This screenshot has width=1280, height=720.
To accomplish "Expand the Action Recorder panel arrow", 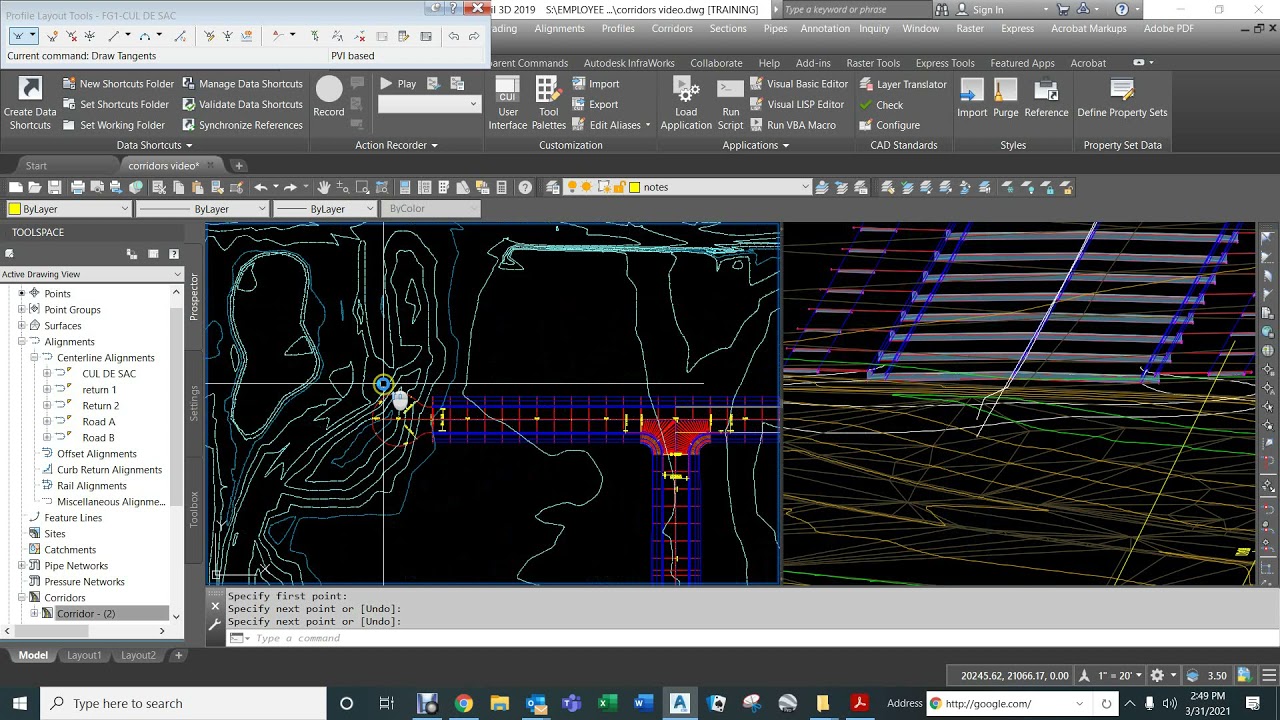I will point(434,146).
